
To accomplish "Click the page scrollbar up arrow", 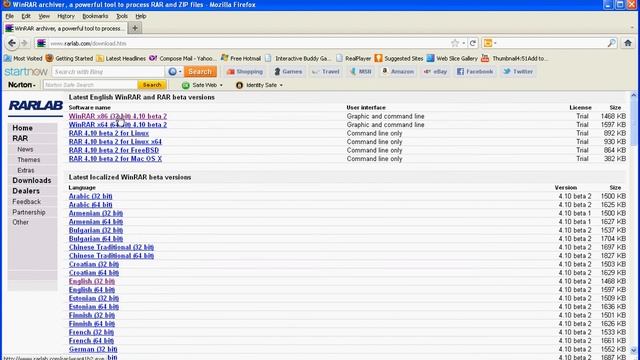I will [633, 95].
